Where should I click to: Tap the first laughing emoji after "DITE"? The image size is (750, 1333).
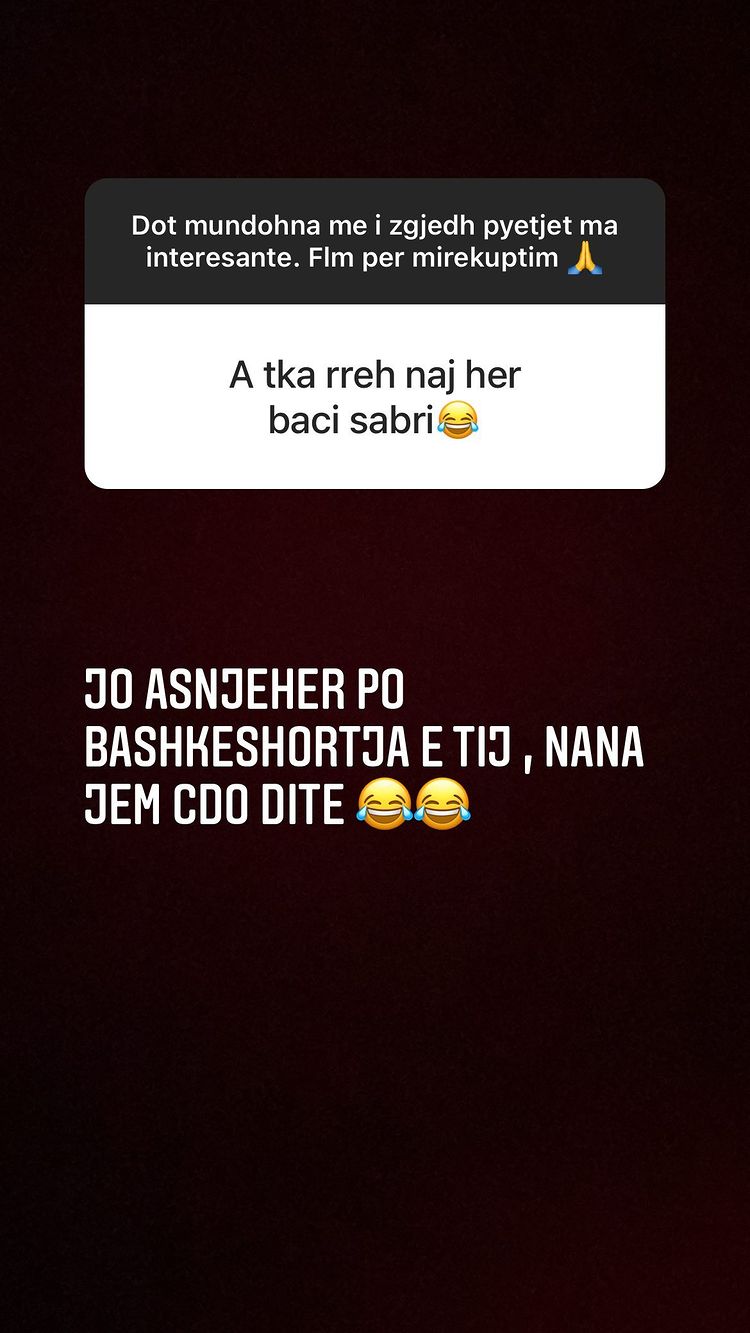385,806
